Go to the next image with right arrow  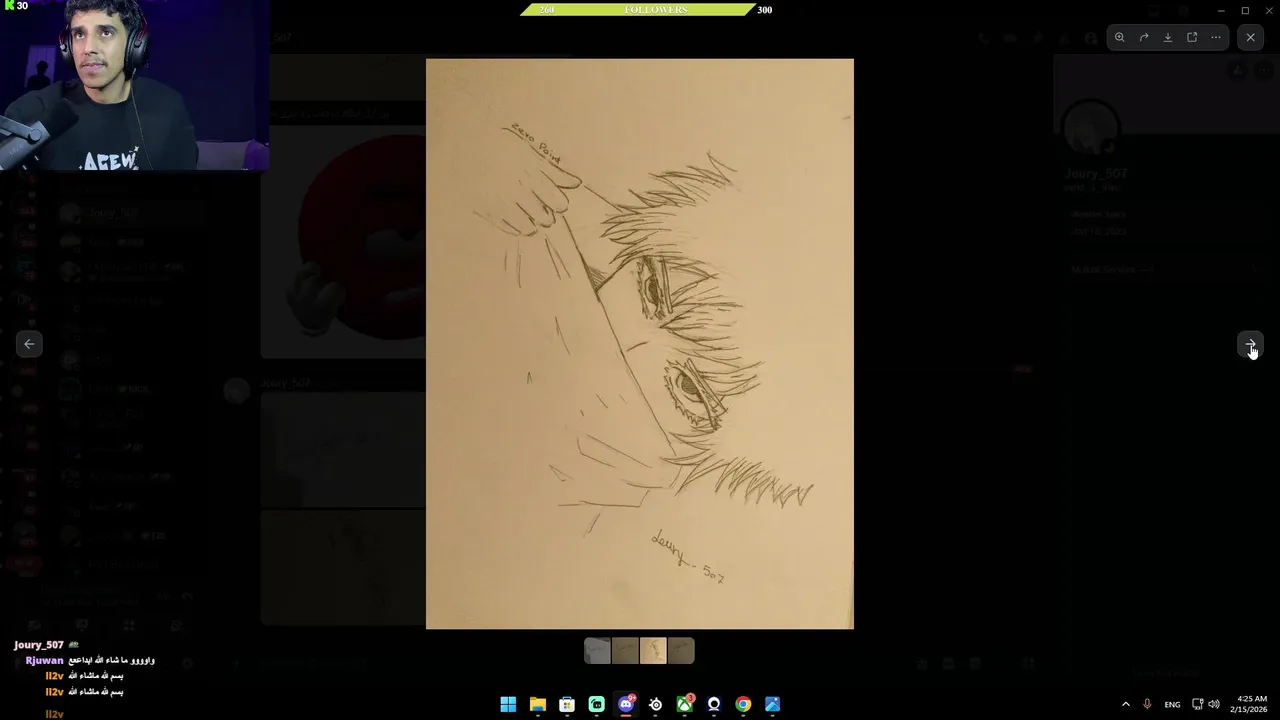[x=1250, y=344]
